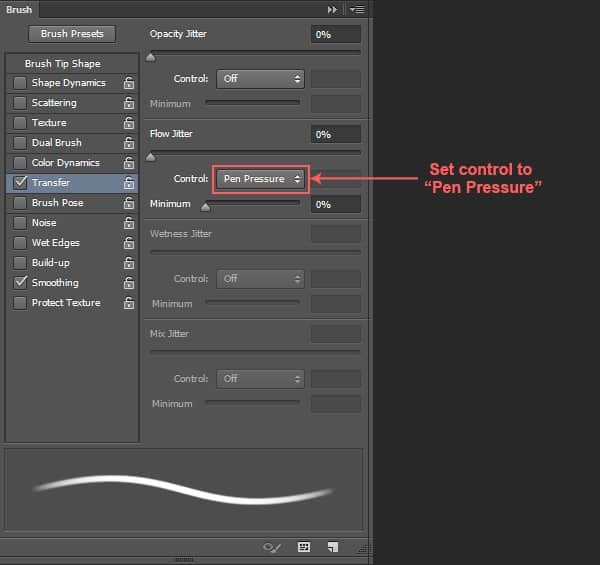The image size is (600, 565).
Task: Enable the Noise checkbox
Action: coord(20,223)
